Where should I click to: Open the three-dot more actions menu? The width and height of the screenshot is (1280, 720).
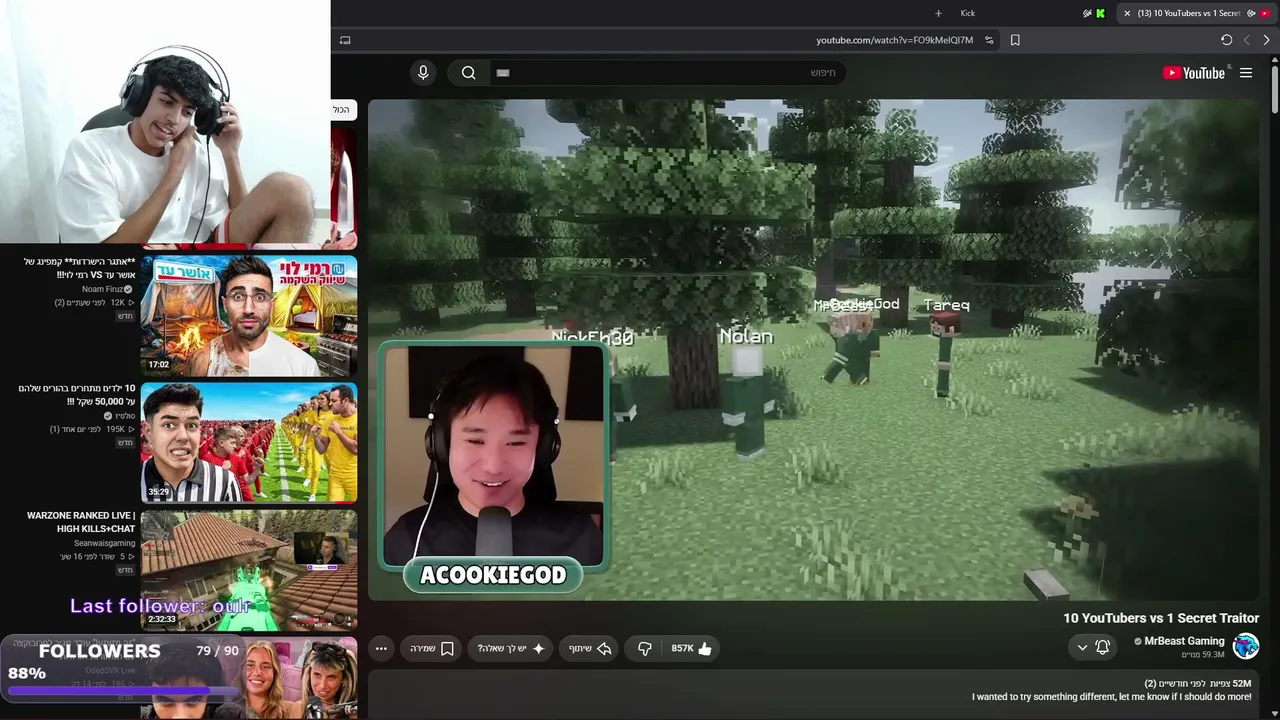[x=381, y=648]
